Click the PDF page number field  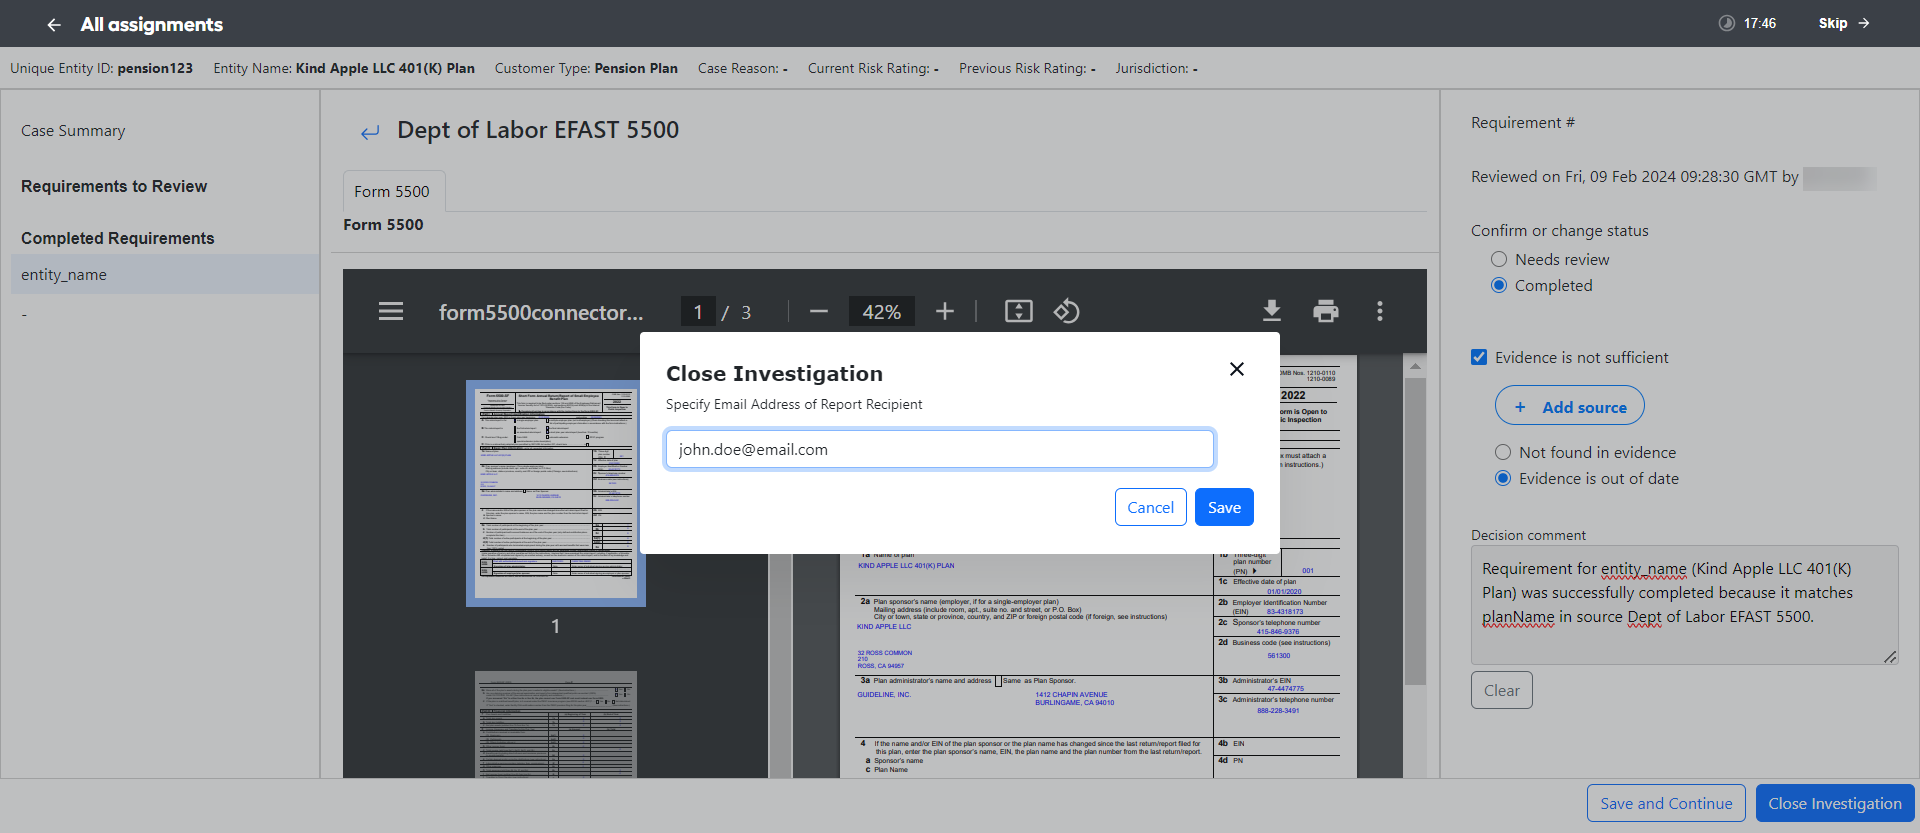(x=698, y=312)
